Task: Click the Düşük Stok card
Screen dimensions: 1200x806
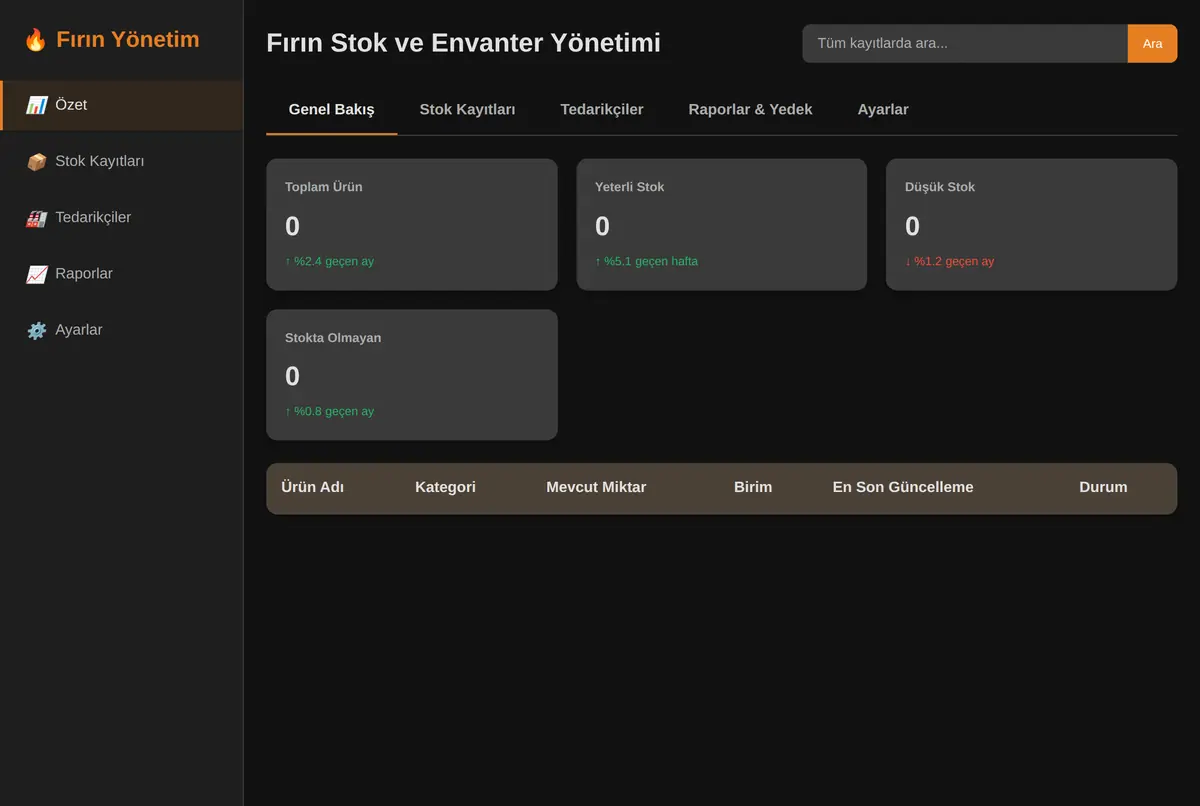Action: click(x=1031, y=224)
